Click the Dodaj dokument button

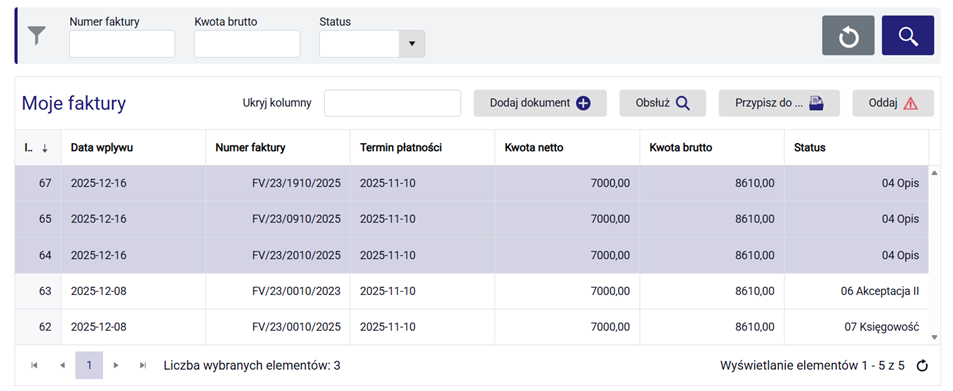coord(540,103)
